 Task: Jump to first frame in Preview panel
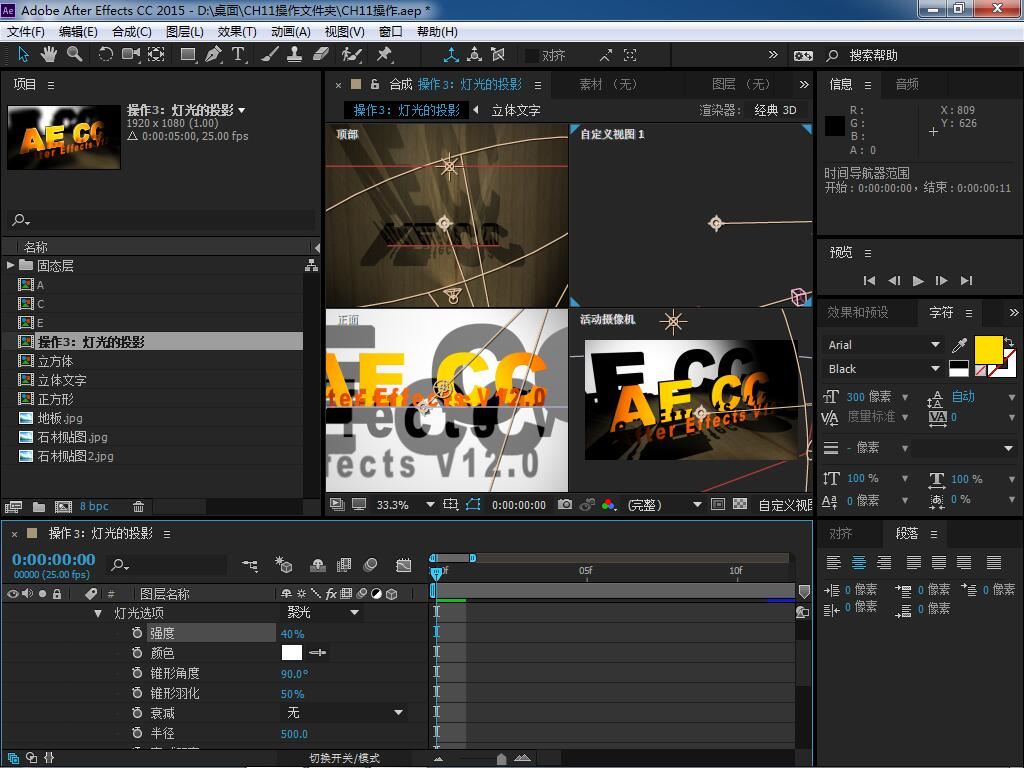pyautogui.click(x=869, y=280)
